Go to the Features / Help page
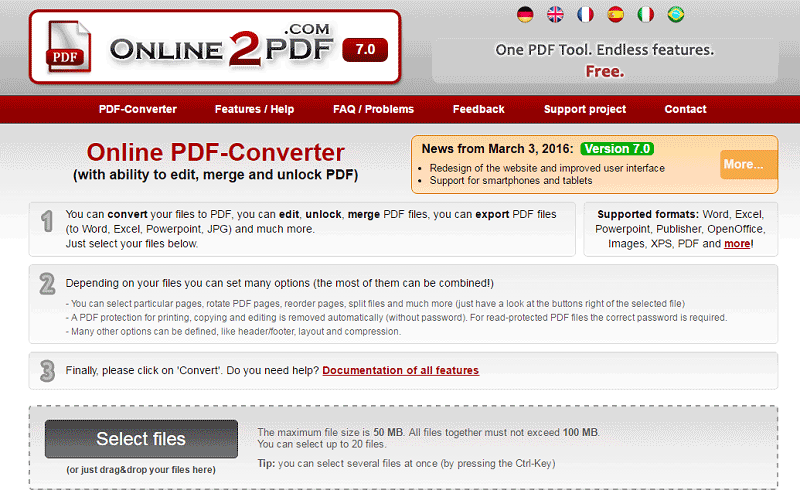800x497 pixels. (255, 109)
